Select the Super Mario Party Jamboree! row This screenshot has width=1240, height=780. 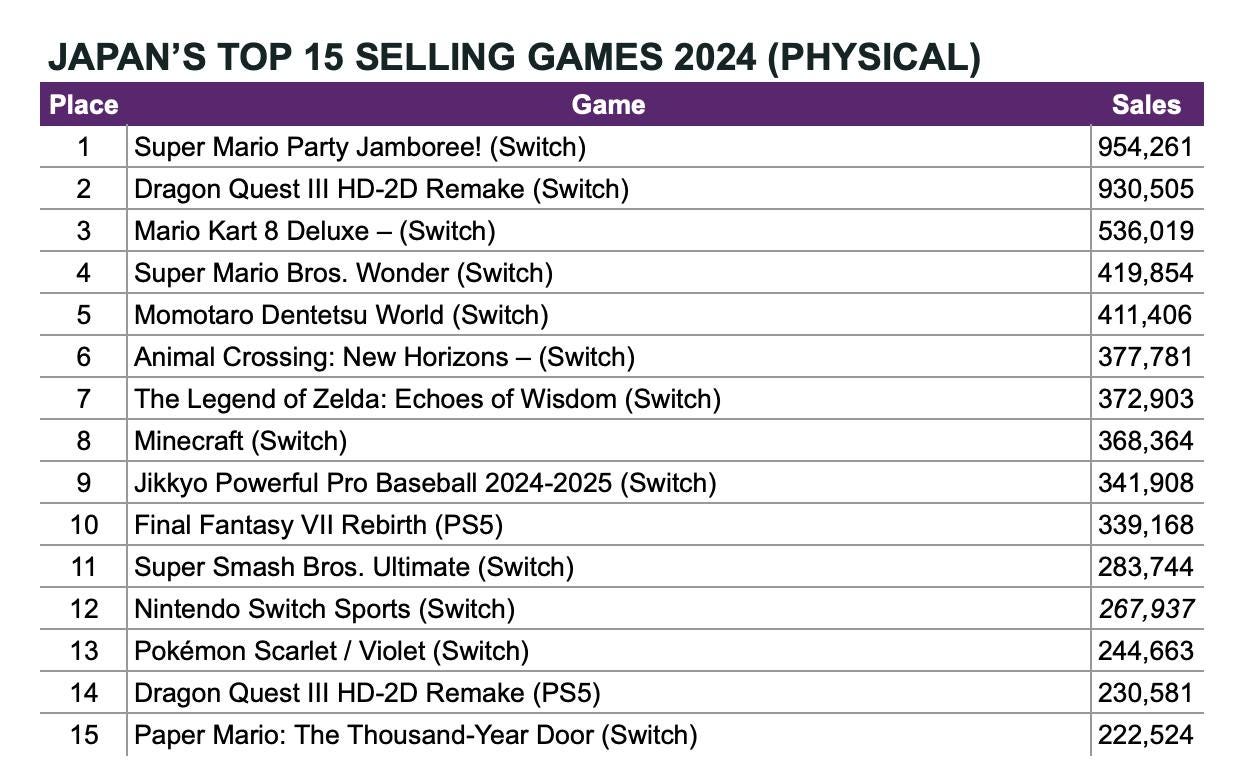359,147
